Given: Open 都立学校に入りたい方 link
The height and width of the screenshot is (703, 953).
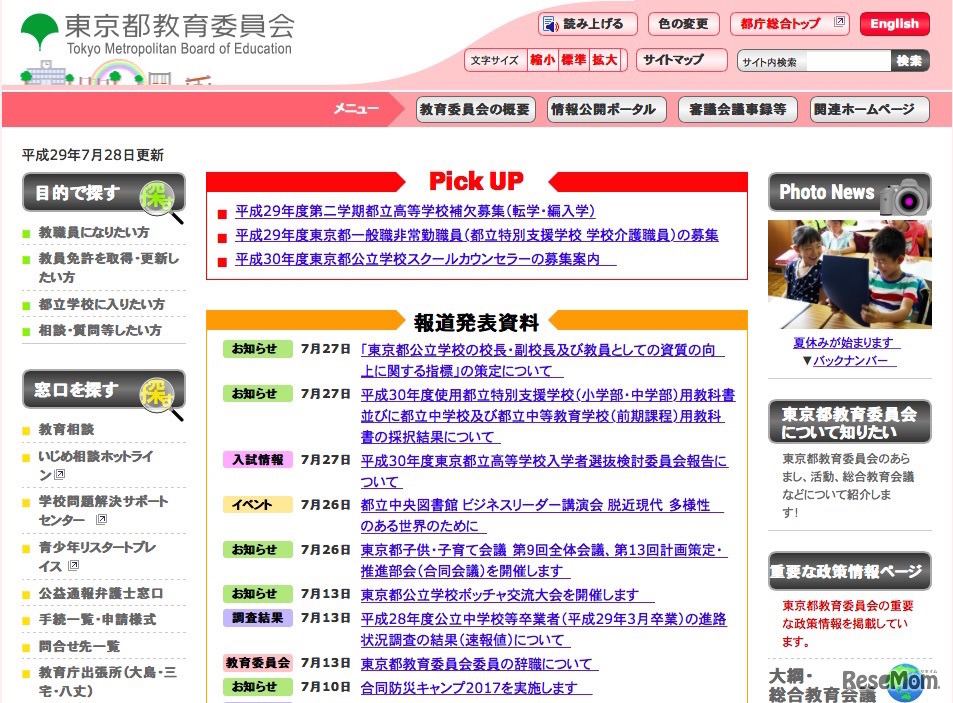Looking at the screenshot, I should click(x=101, y=304).
